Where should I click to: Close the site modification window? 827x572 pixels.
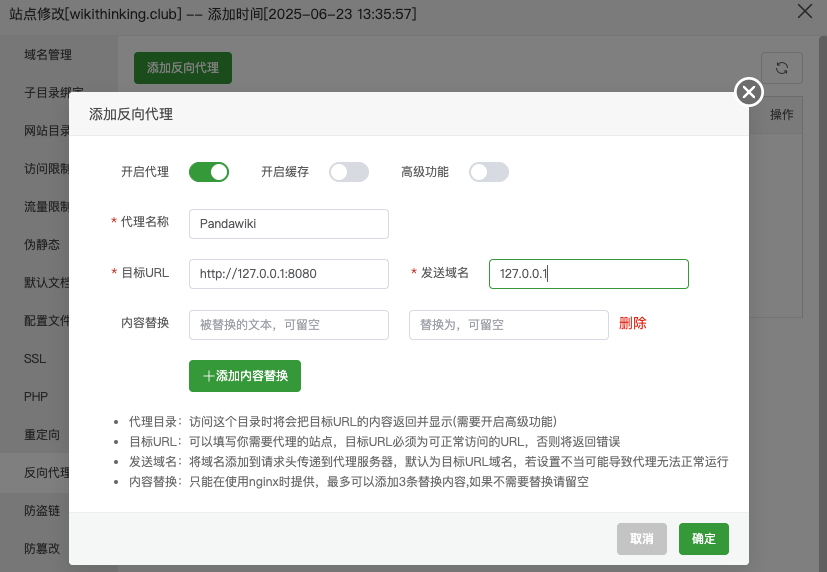click(x=805, y=11)
